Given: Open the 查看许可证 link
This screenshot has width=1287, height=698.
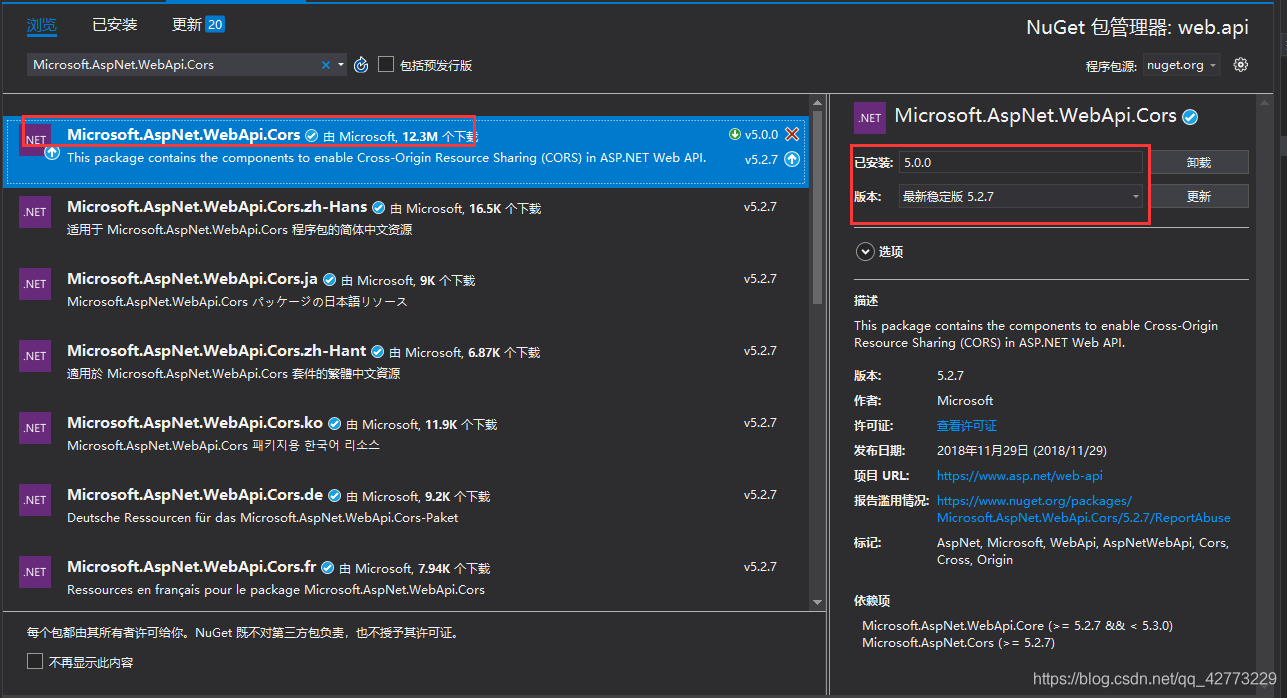Looking at the screenshot, I should pos(966,425).
